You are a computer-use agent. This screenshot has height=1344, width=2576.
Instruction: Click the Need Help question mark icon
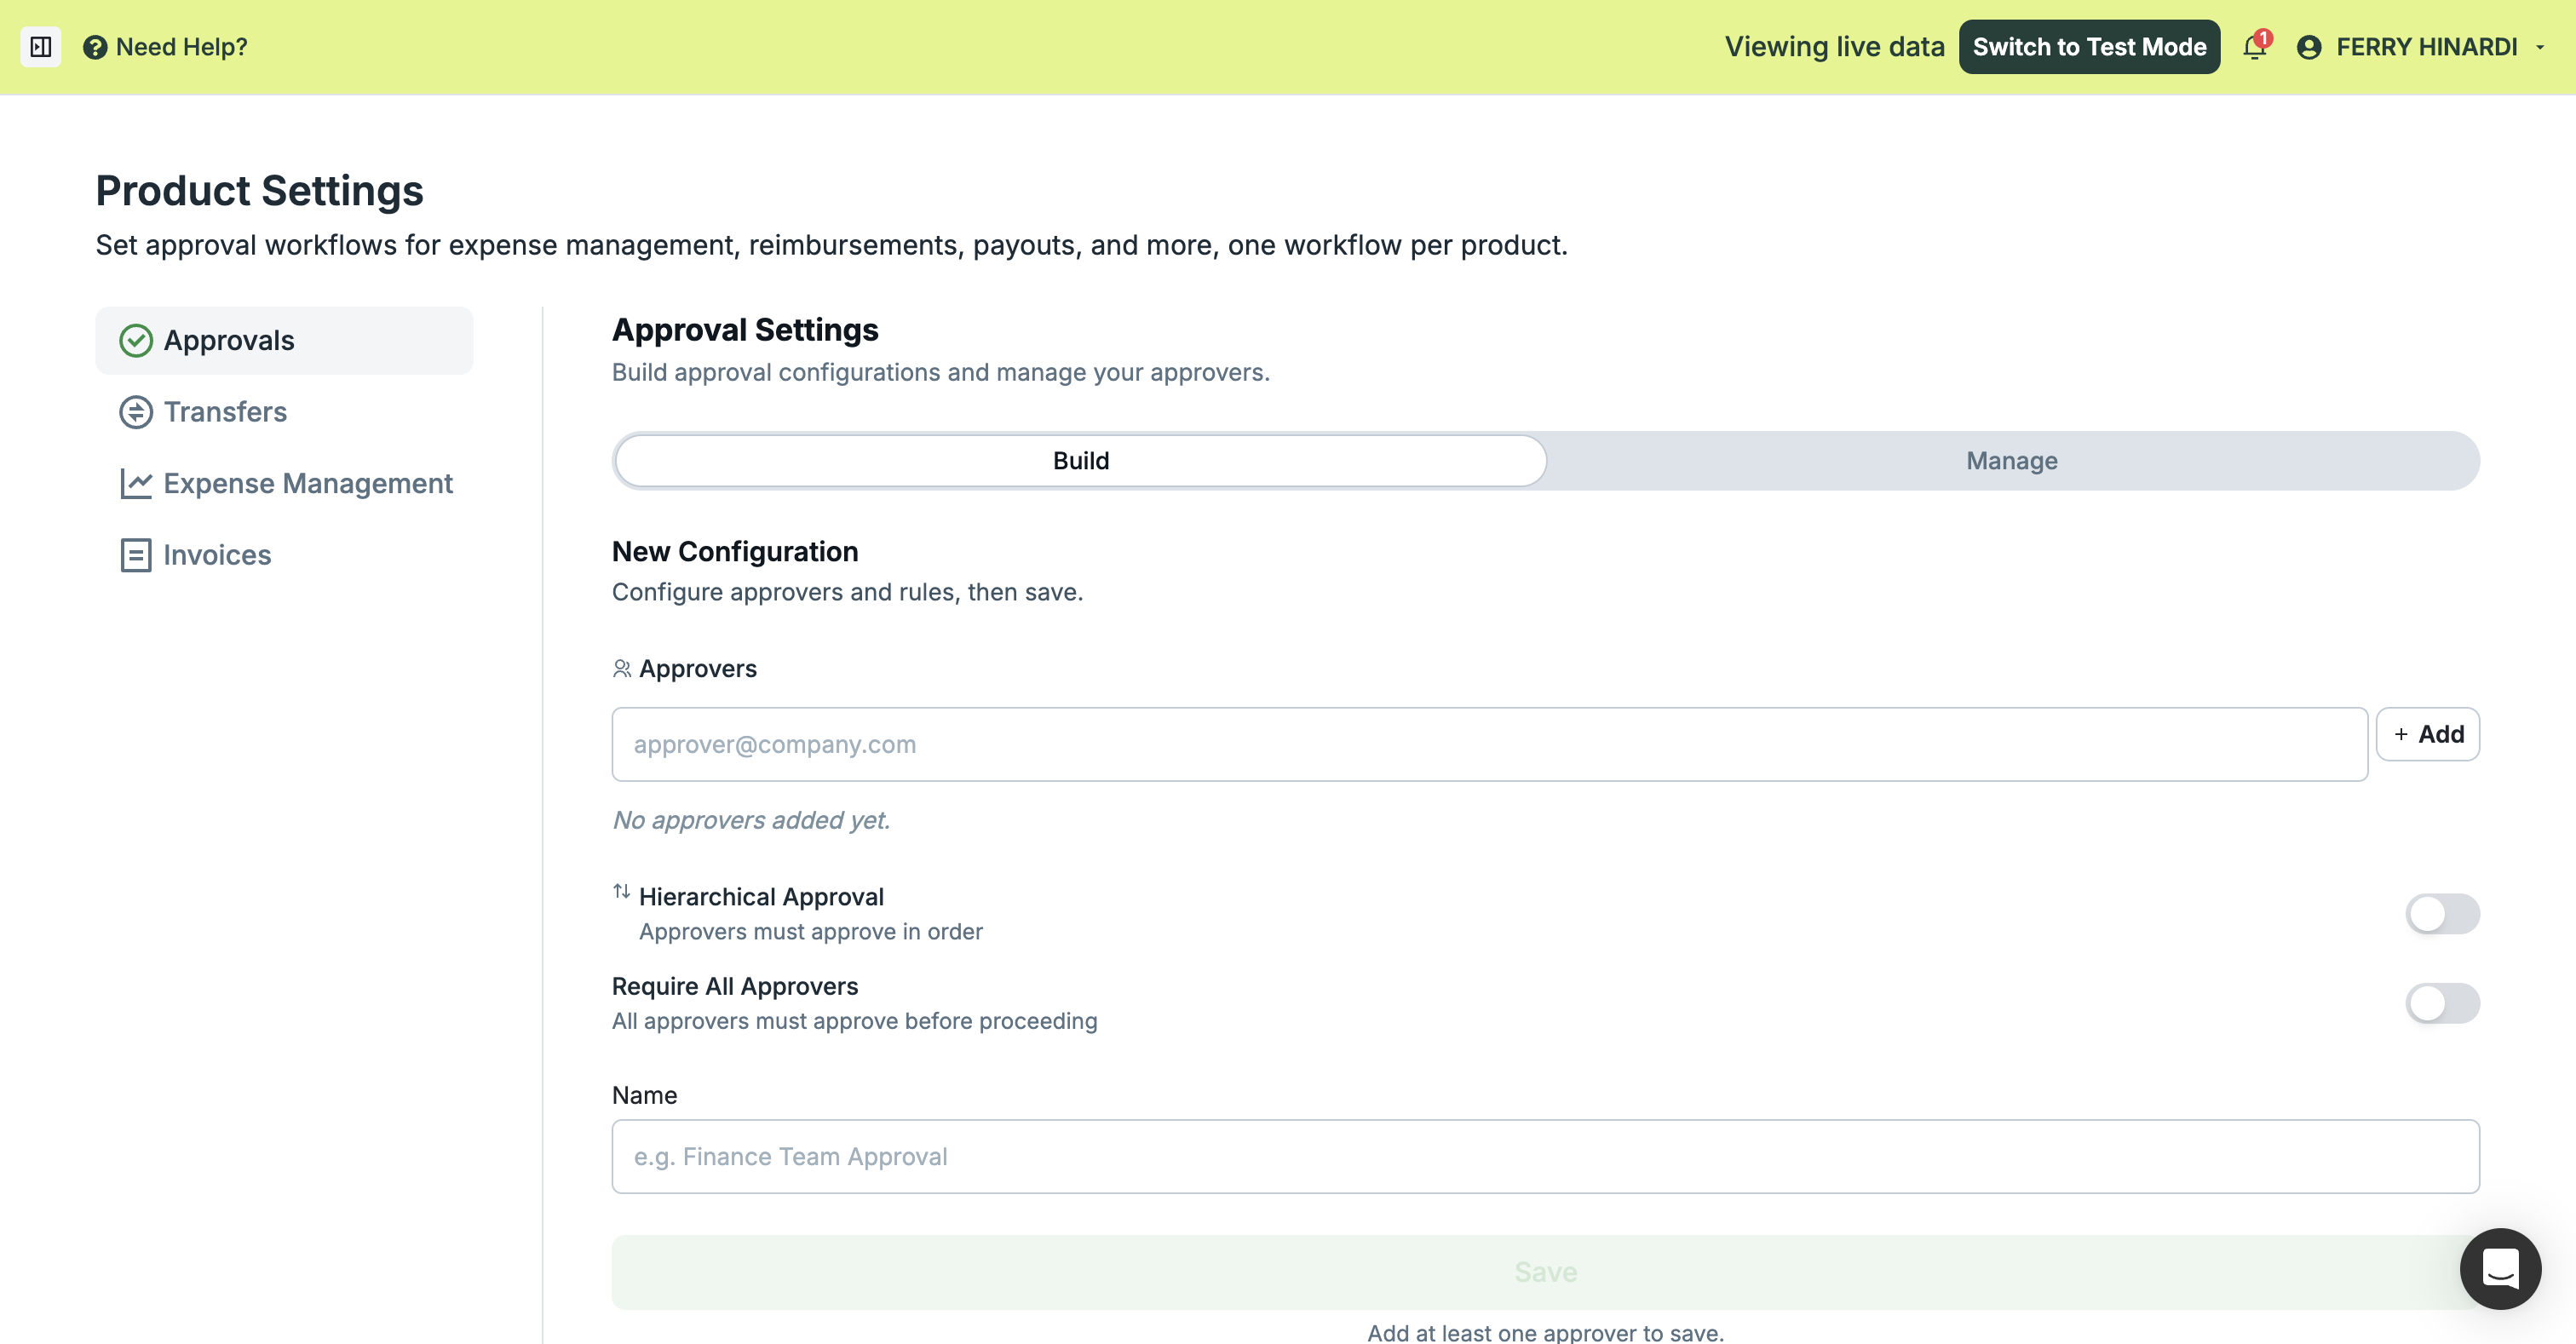coord(95,47)
